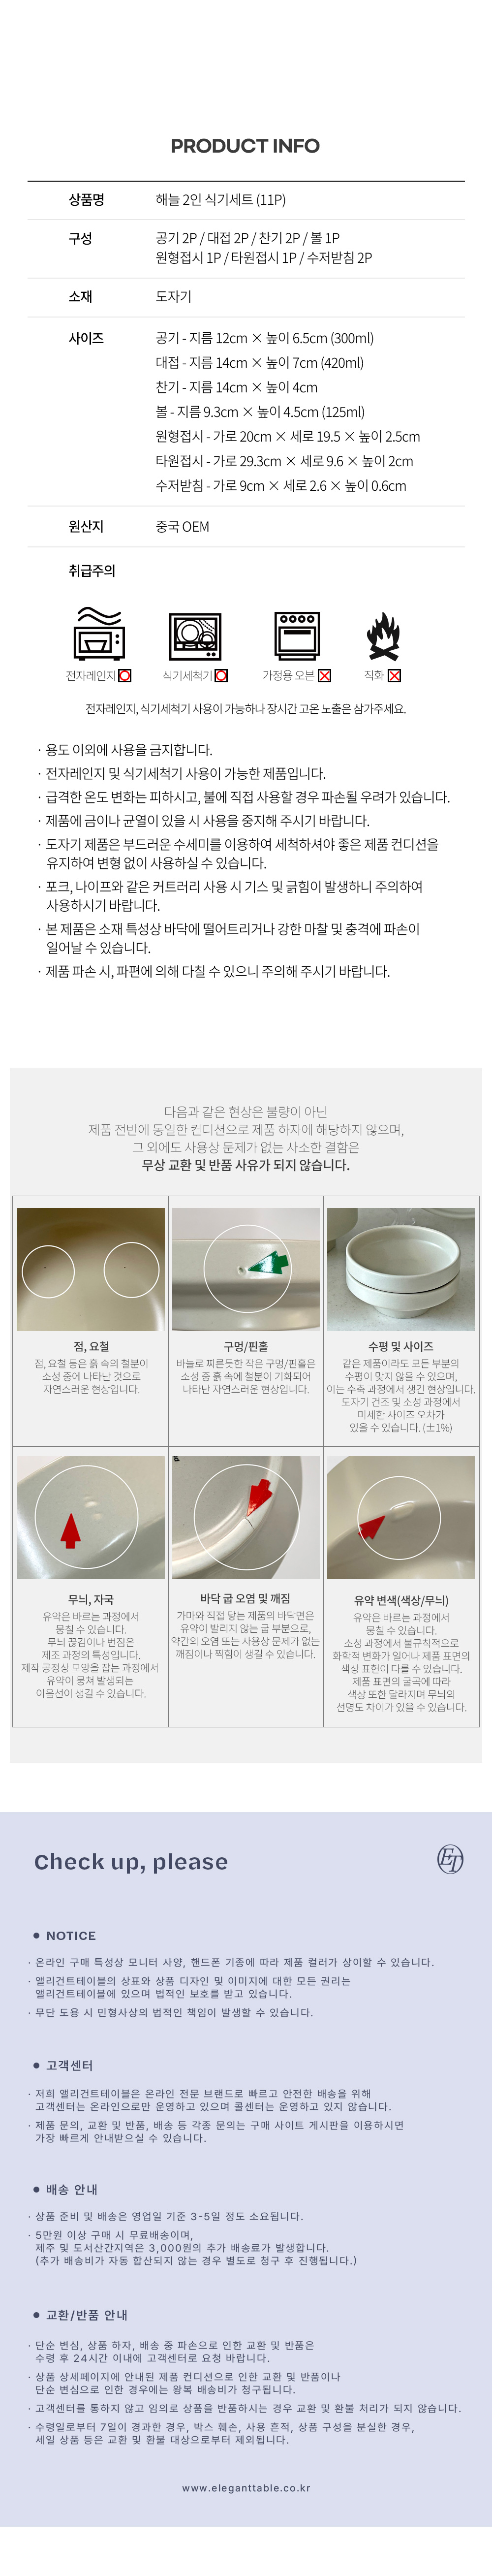This screenshot has width=492, height=2576.
Task: Open the stacked bowls 수평 및 사이즈 photo
Action: pos(401,1269)
